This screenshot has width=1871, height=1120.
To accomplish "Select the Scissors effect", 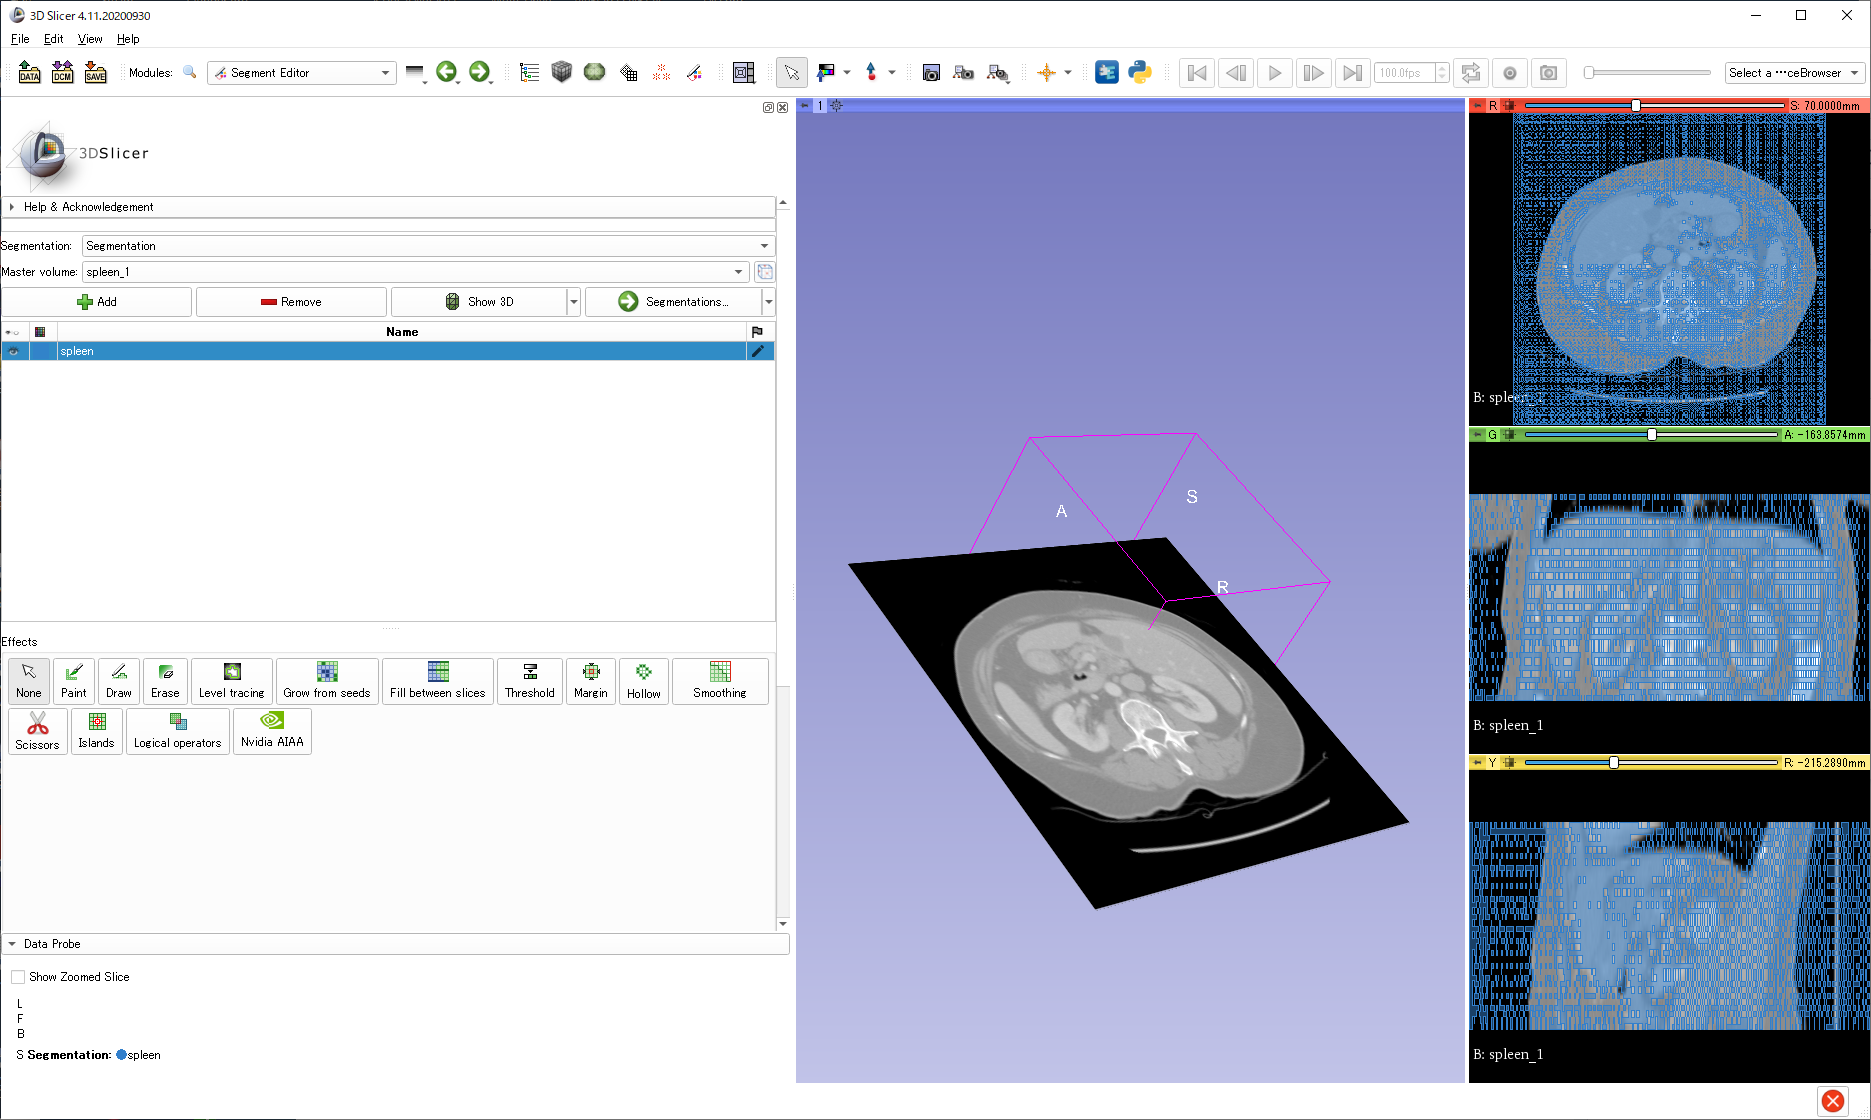I will 38,731.
